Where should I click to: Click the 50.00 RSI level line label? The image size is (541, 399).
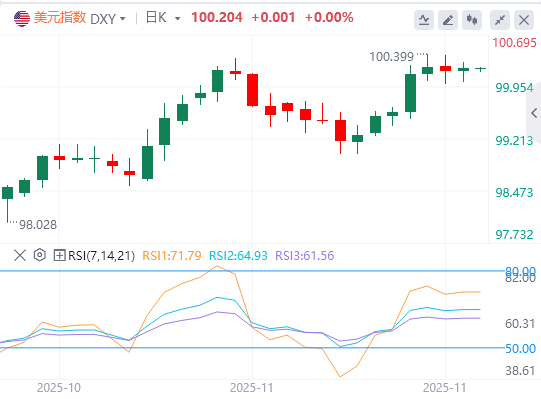coord(520,349)
